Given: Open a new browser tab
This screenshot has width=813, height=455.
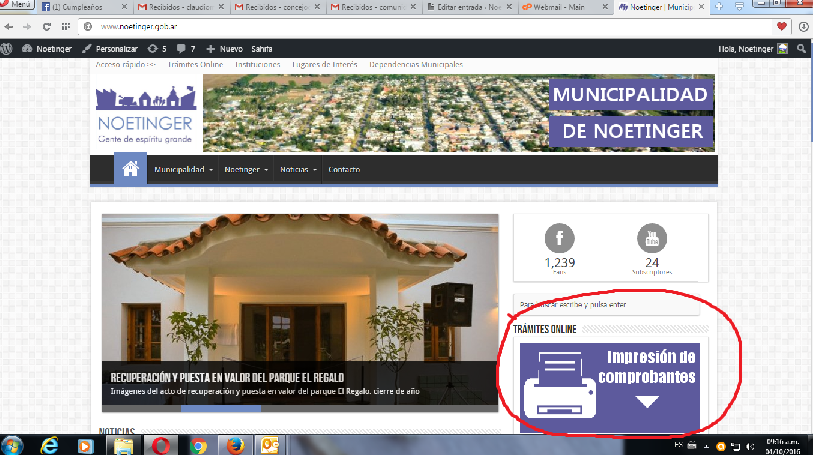Looking at the screenshot, I should coord(719,7).
